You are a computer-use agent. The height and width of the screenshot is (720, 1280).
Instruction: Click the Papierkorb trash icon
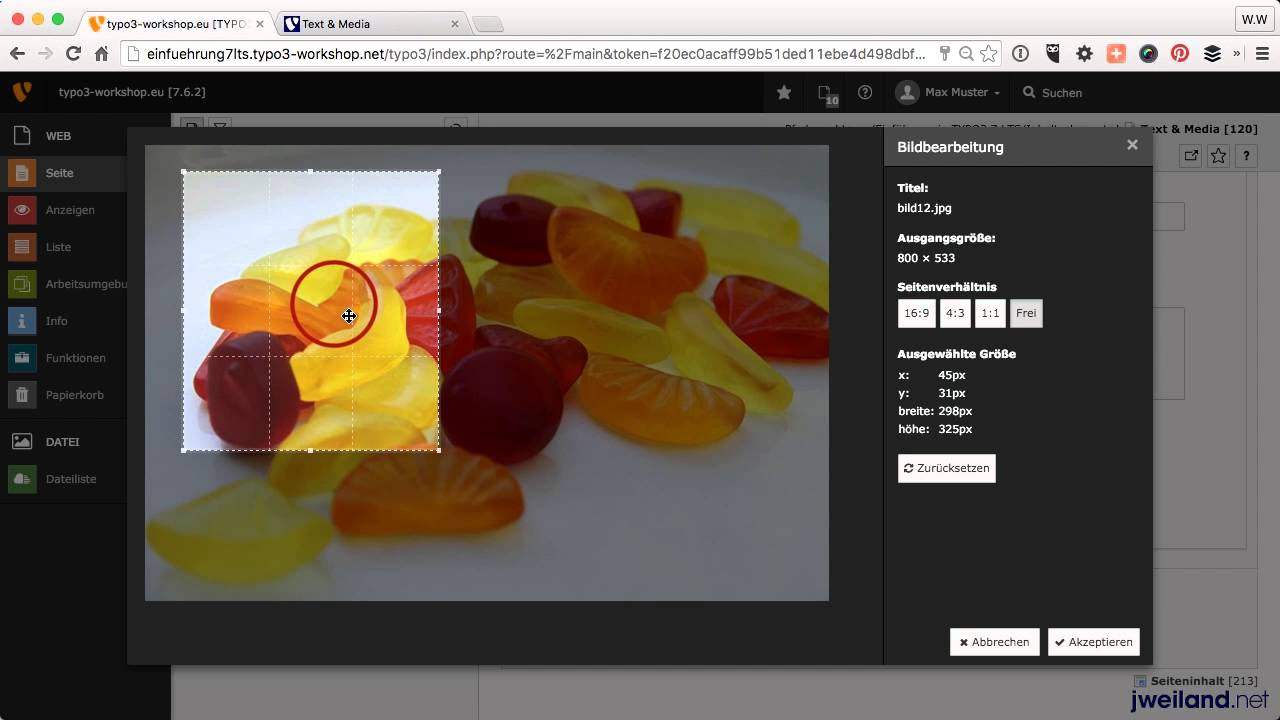click(22, 395)
